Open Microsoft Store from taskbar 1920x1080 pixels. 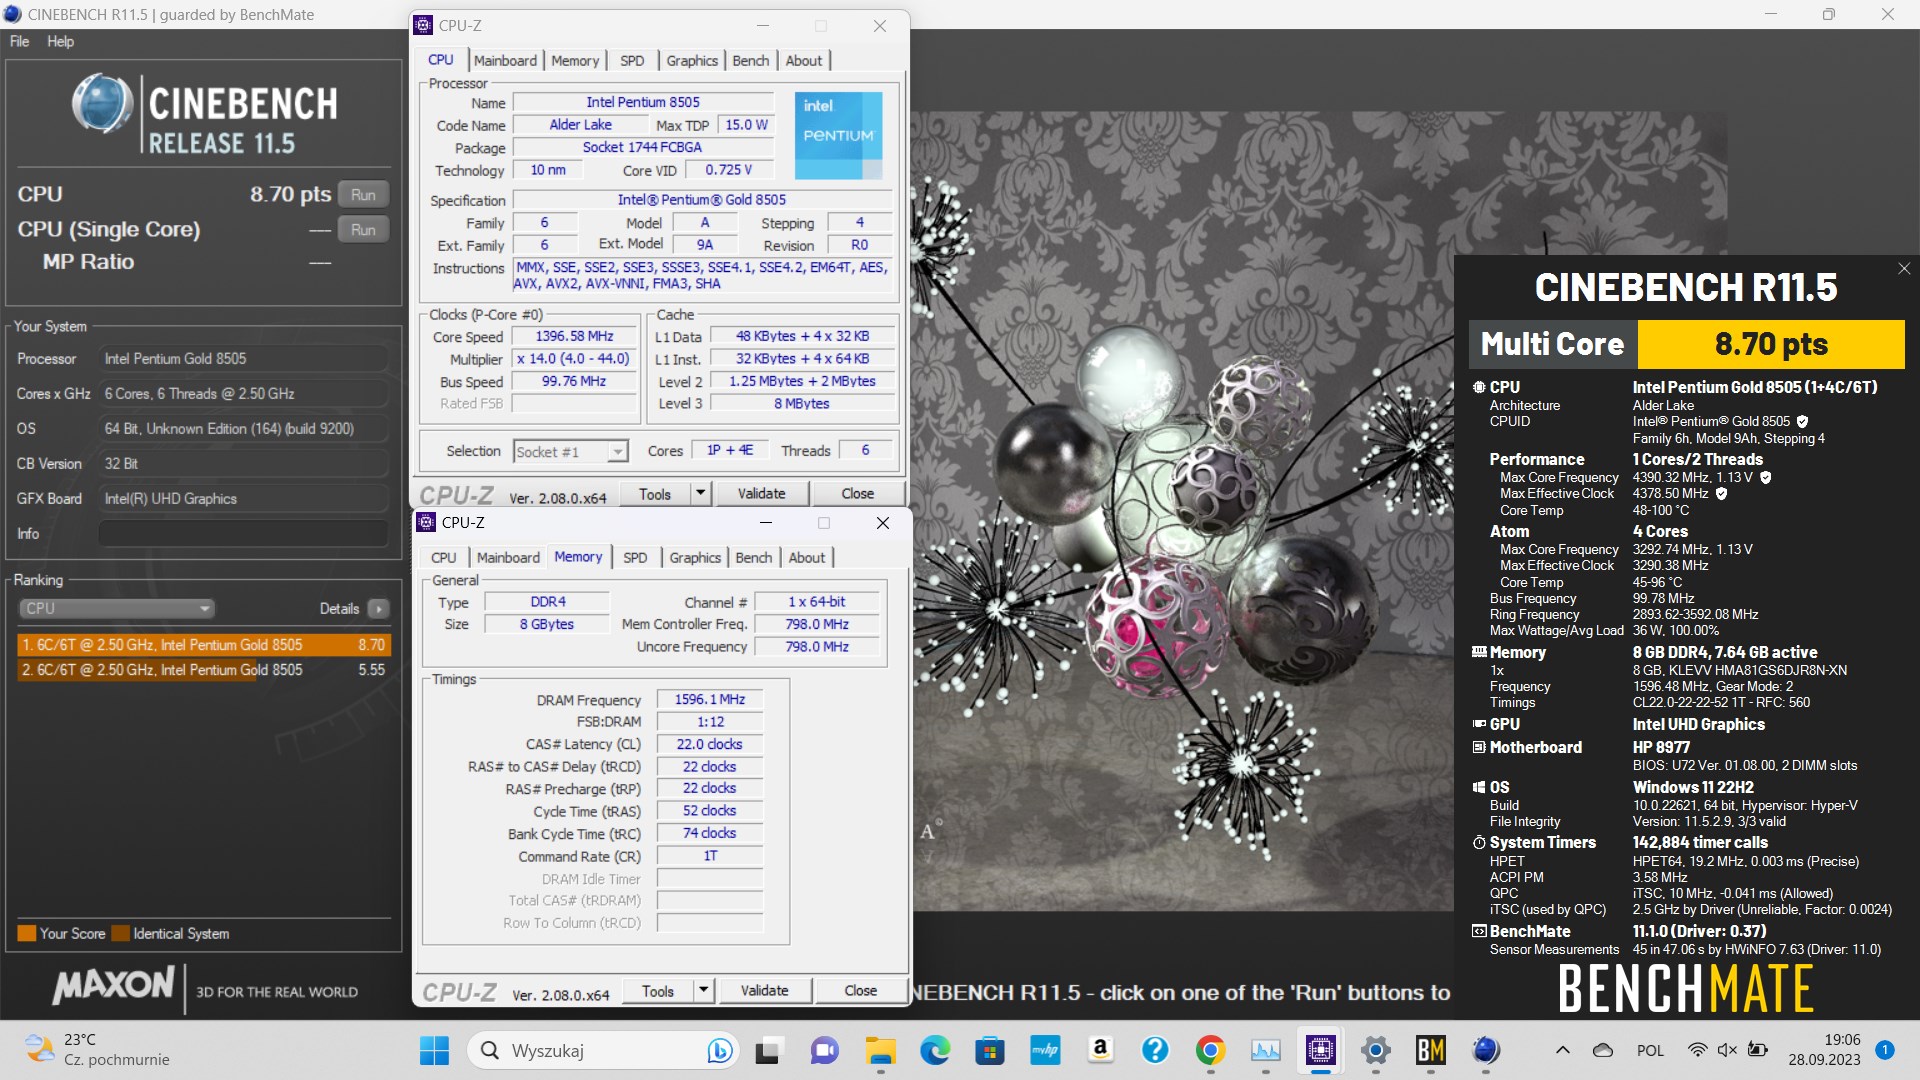(x=990, y=1050)
